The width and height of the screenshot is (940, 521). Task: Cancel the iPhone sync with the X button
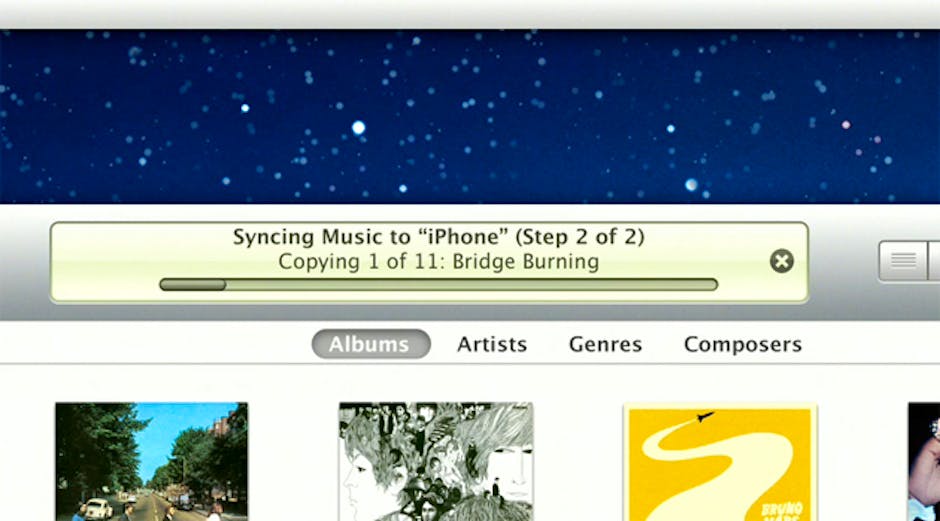[x=781, y=261]
